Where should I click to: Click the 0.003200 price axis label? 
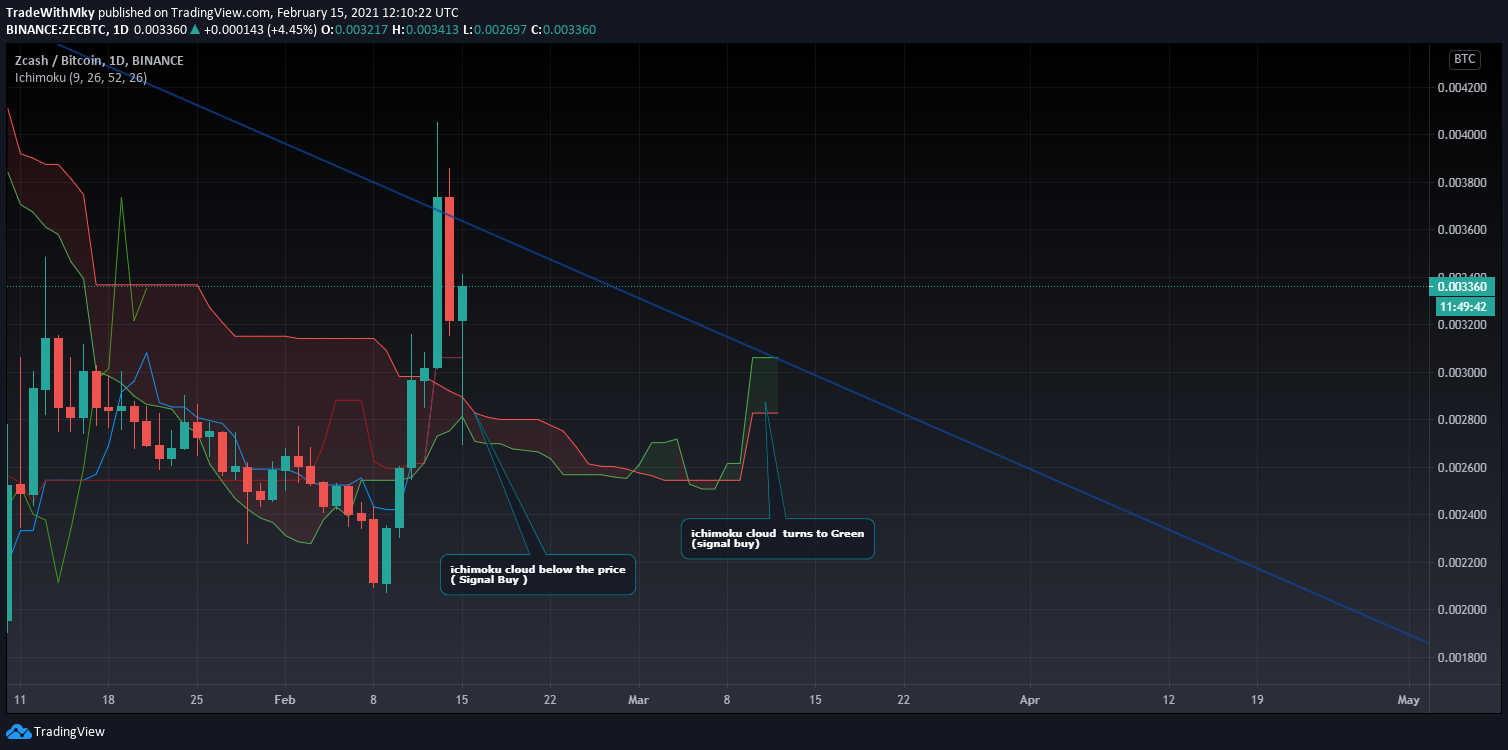click(x=1461, y=325)
